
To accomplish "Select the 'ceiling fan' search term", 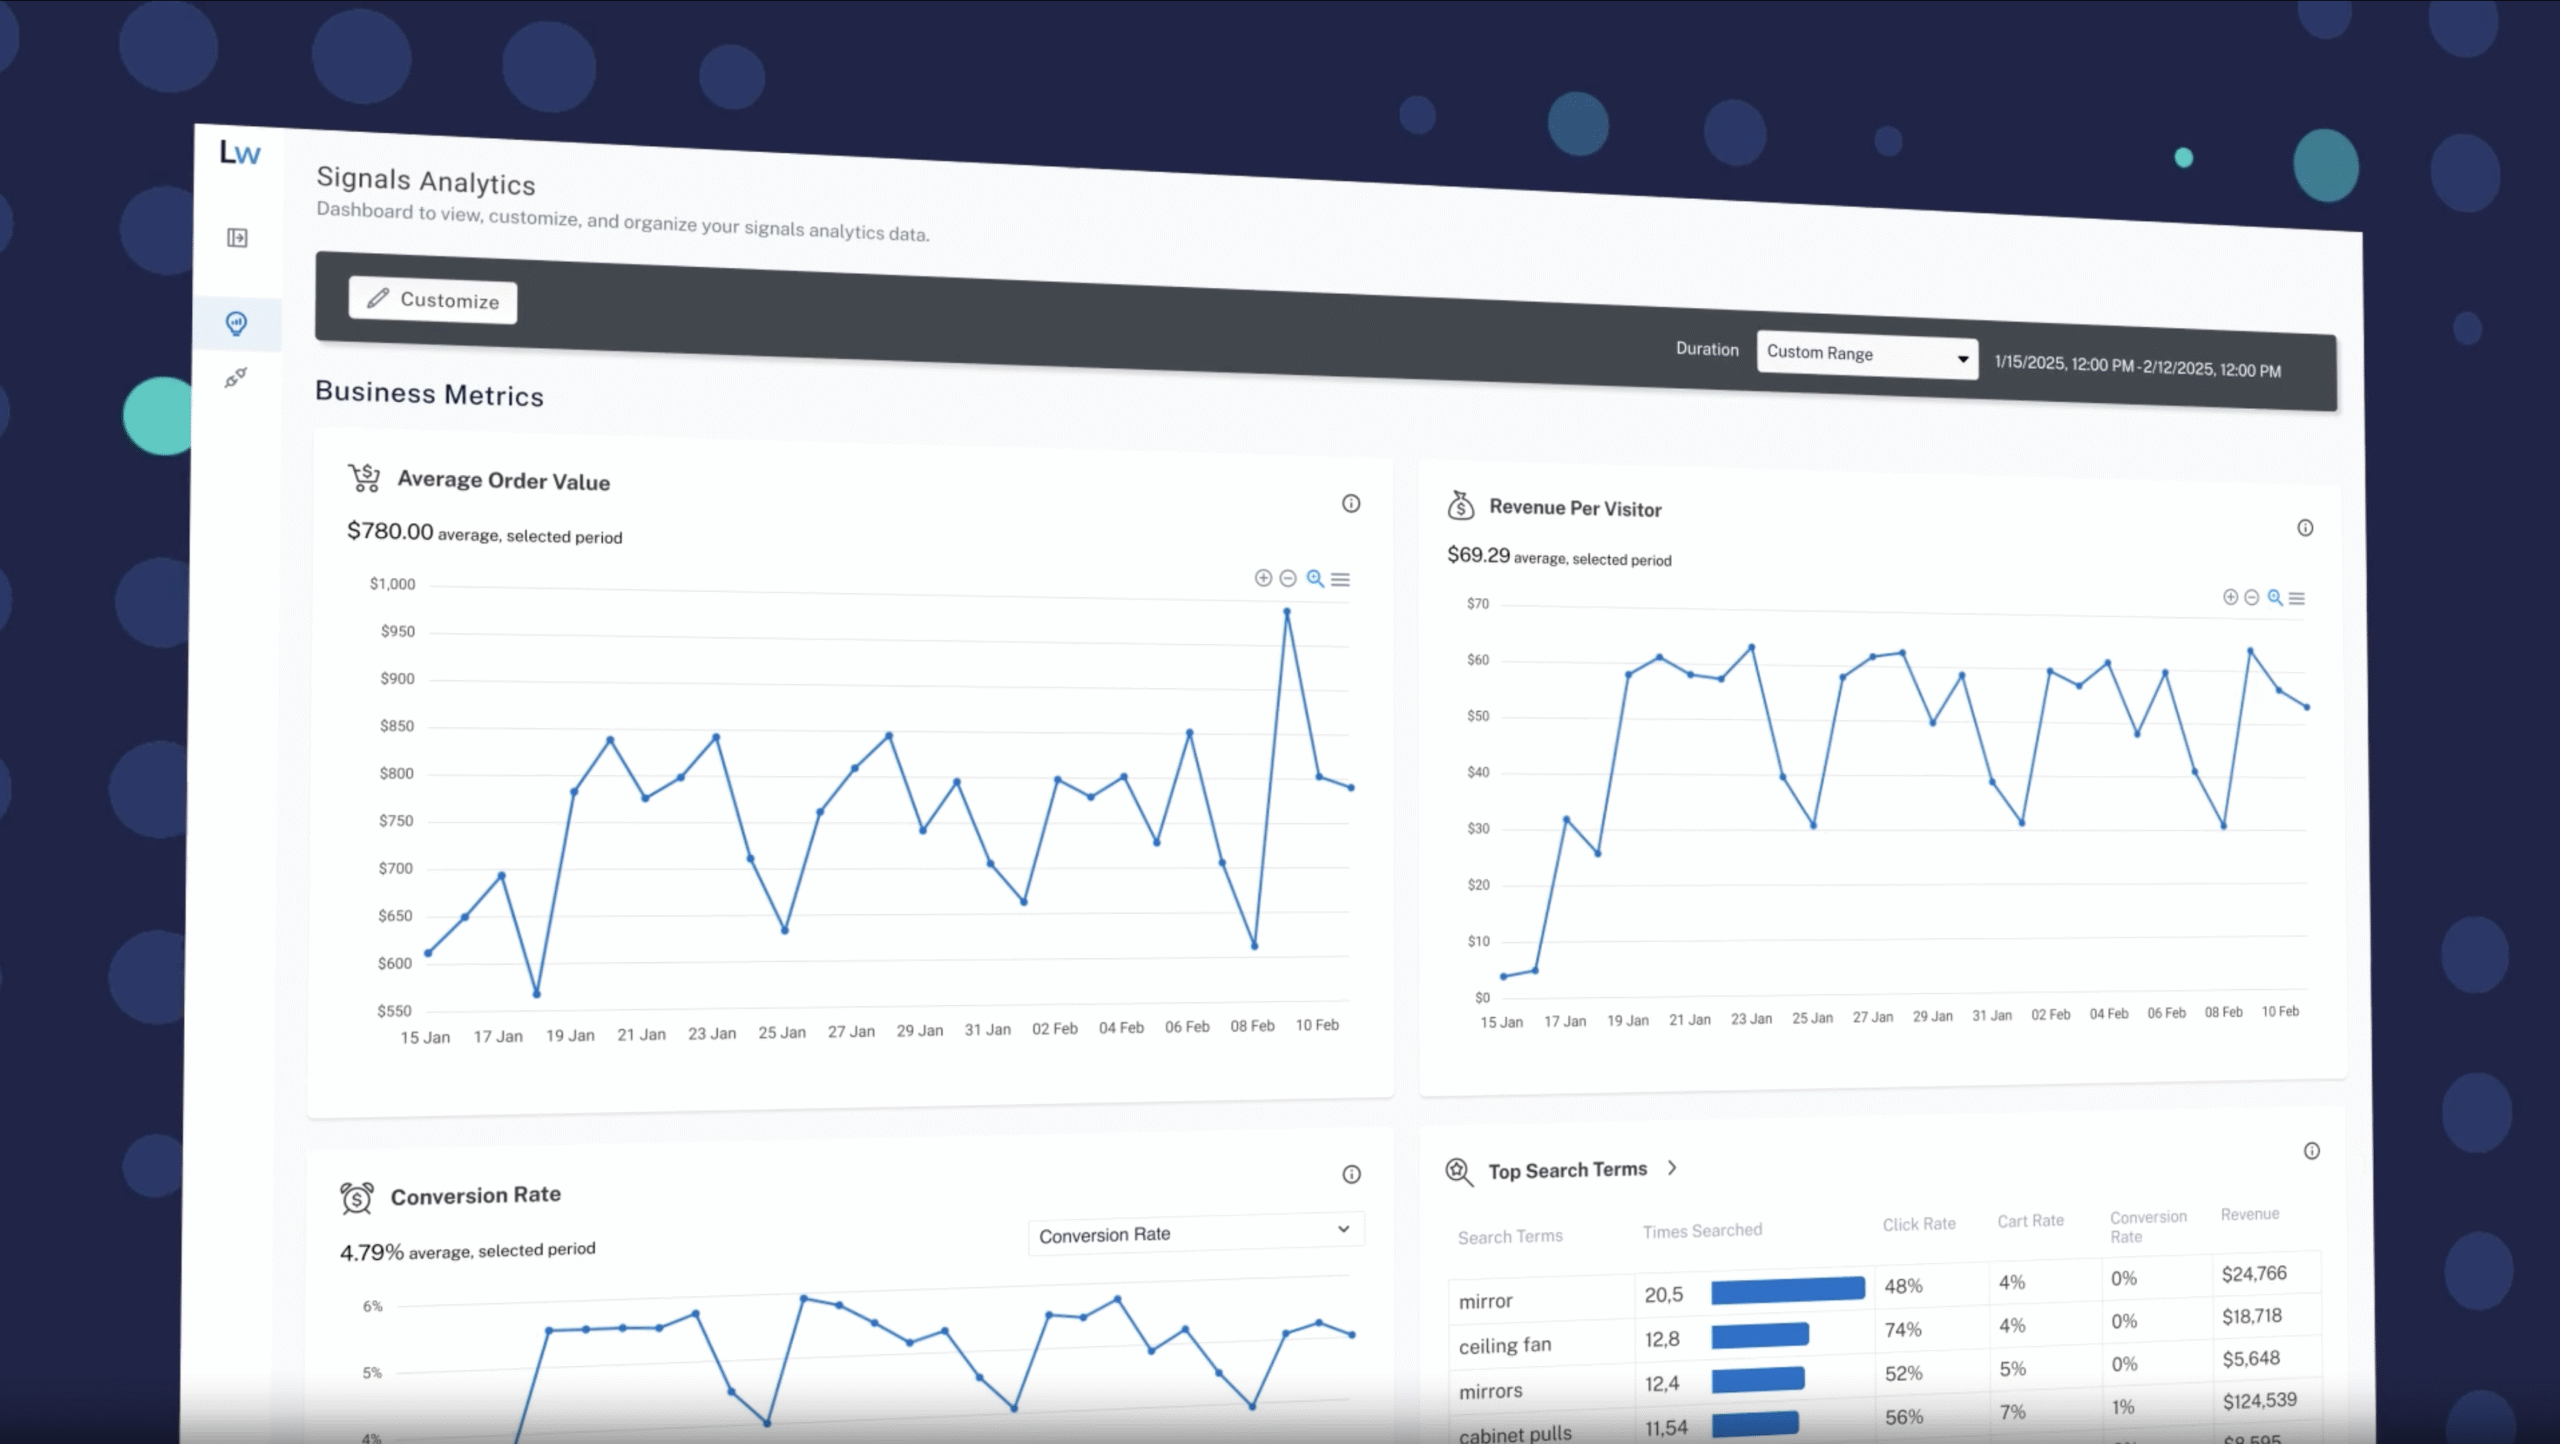I will coord(1505,1346).
